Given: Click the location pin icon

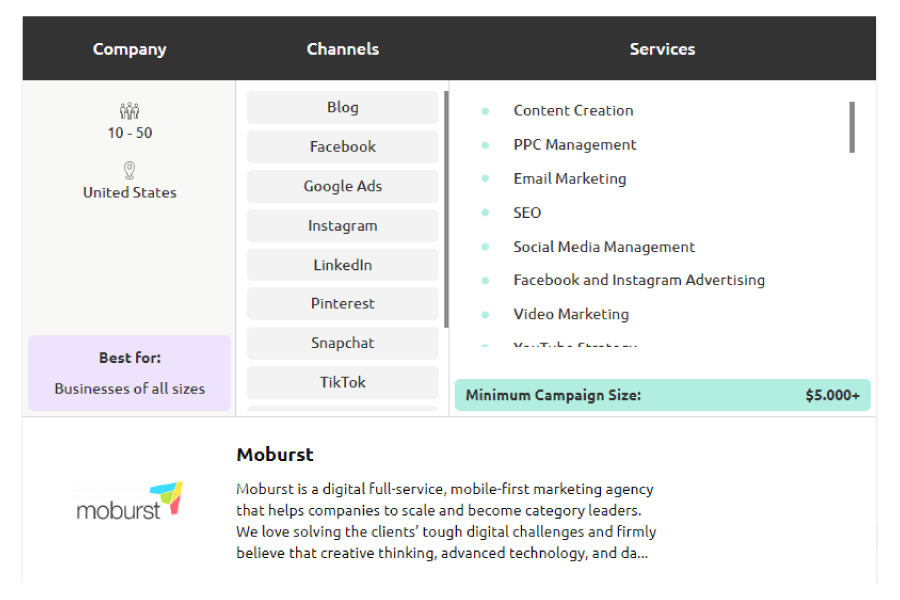Looking at the screenshot, I should (130, 171).
